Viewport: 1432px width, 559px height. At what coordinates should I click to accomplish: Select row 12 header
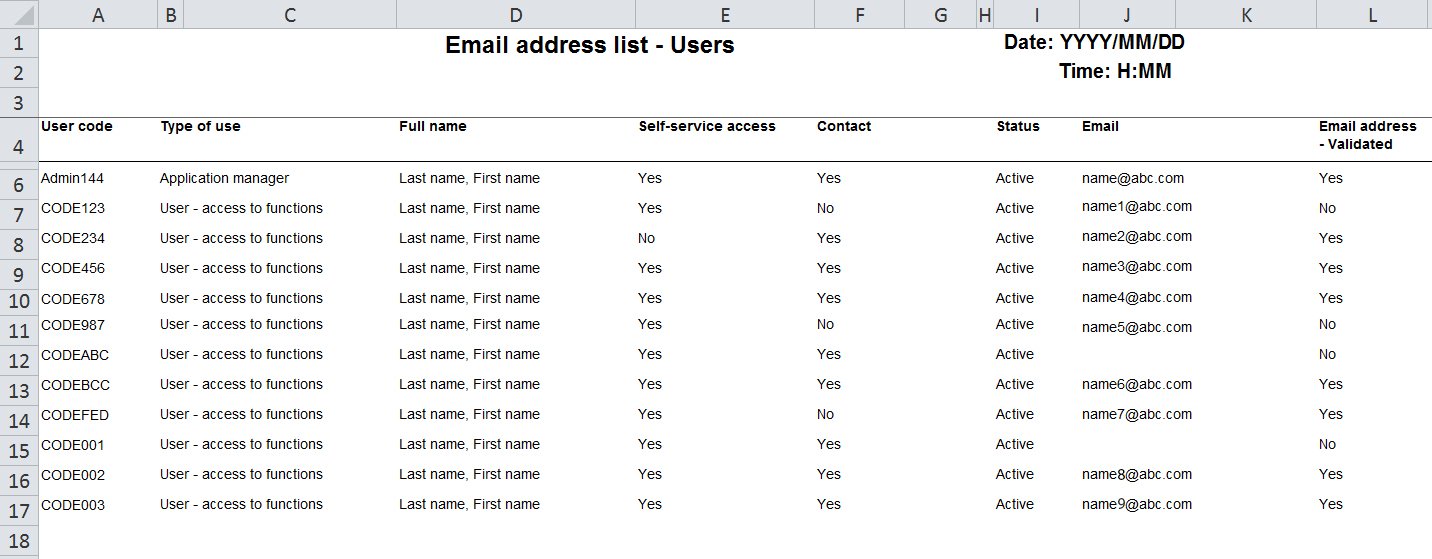pyautogui.click(x=19, y=361)
